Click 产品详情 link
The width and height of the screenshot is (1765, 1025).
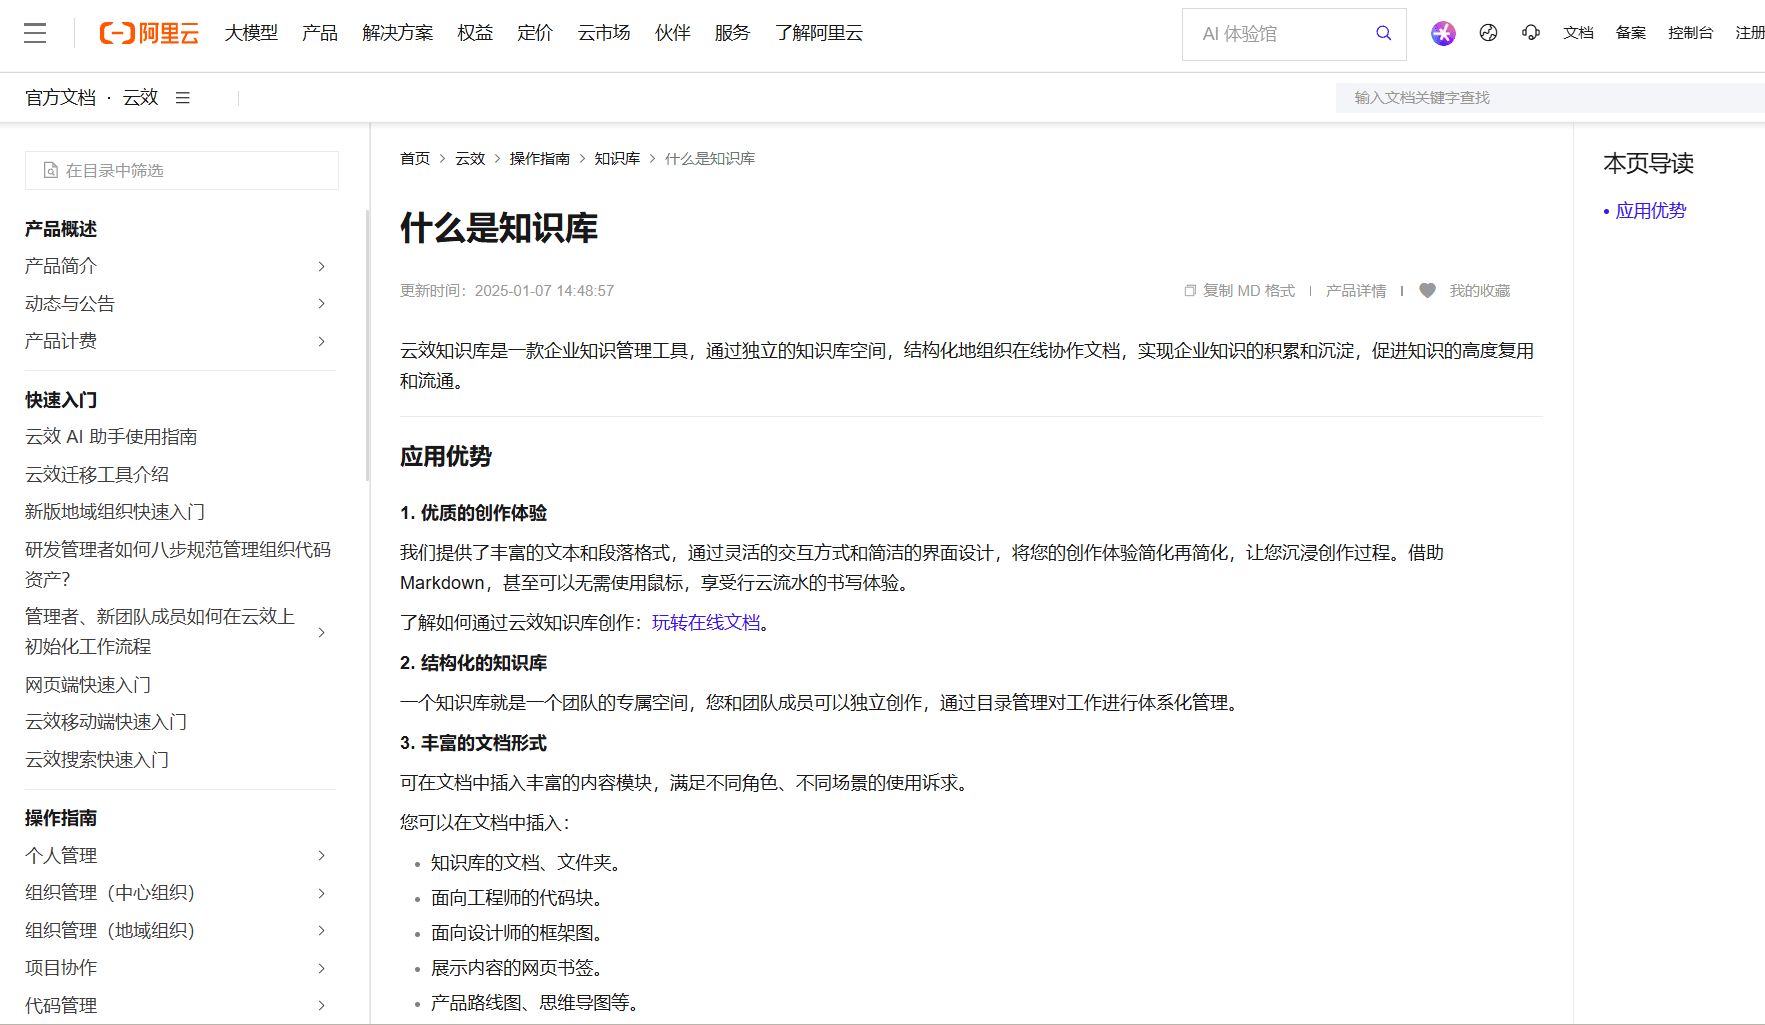pyautogui.click(x=1356, y=291)
